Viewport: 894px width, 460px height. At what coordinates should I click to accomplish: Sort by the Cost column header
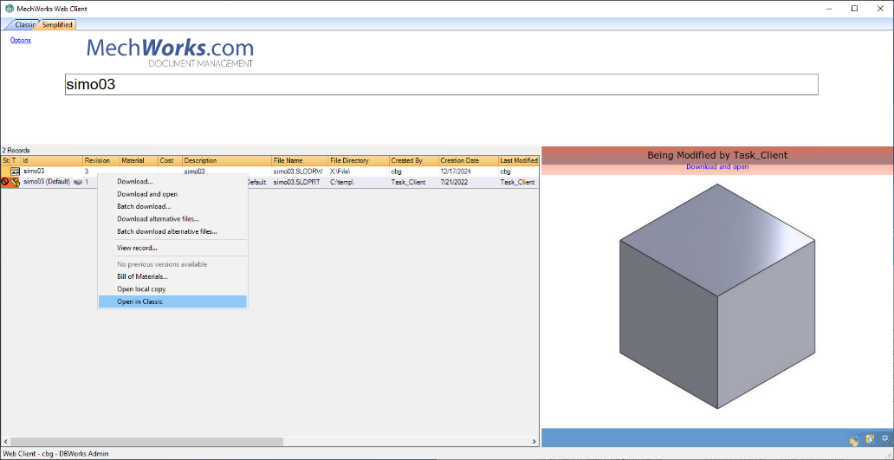[170, 161]
